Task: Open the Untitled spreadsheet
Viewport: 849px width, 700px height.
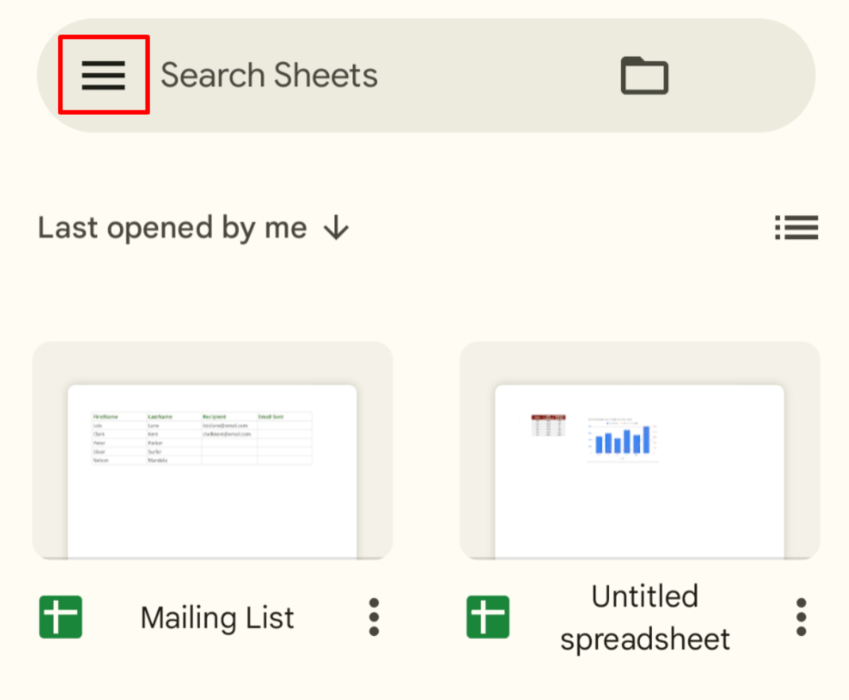Action: 639,449
